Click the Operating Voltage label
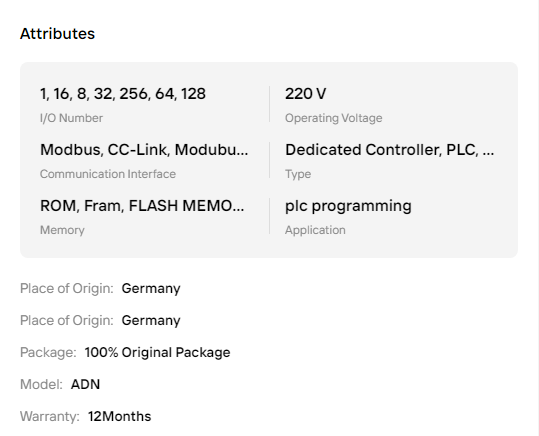Screen dimensions: 539x436 pos(333,118)
